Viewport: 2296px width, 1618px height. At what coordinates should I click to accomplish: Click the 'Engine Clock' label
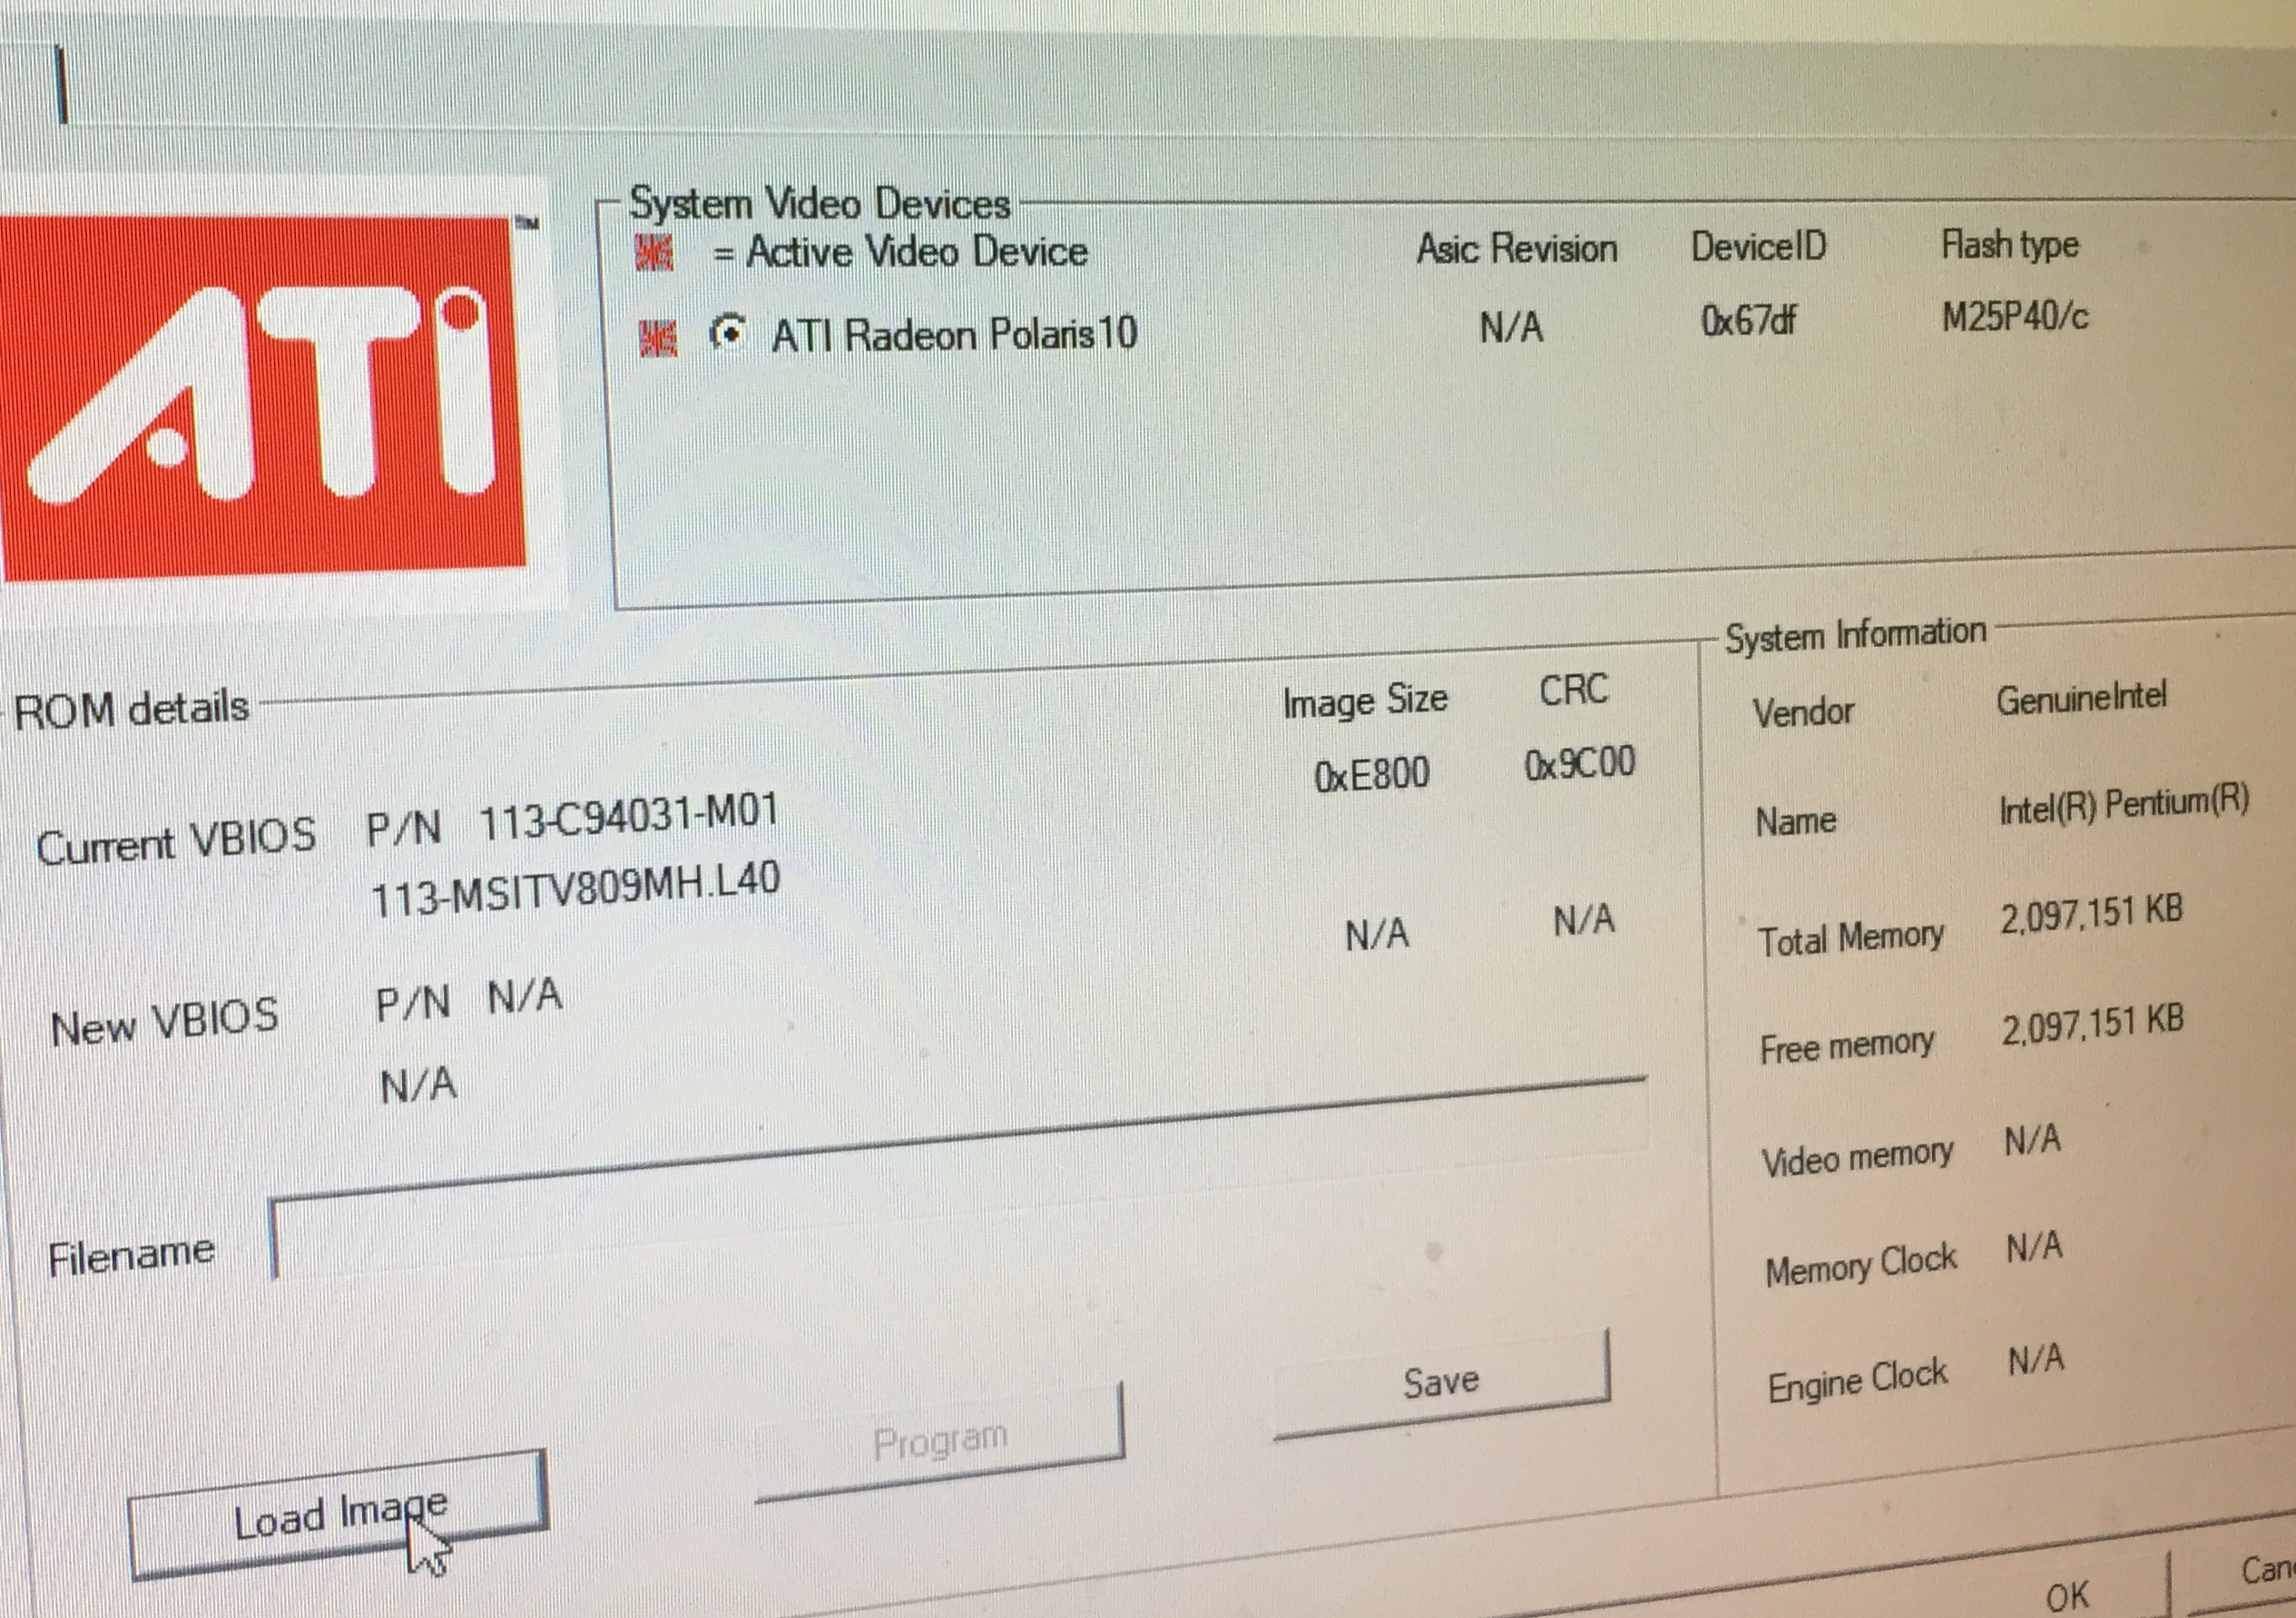[1857, 1381]
